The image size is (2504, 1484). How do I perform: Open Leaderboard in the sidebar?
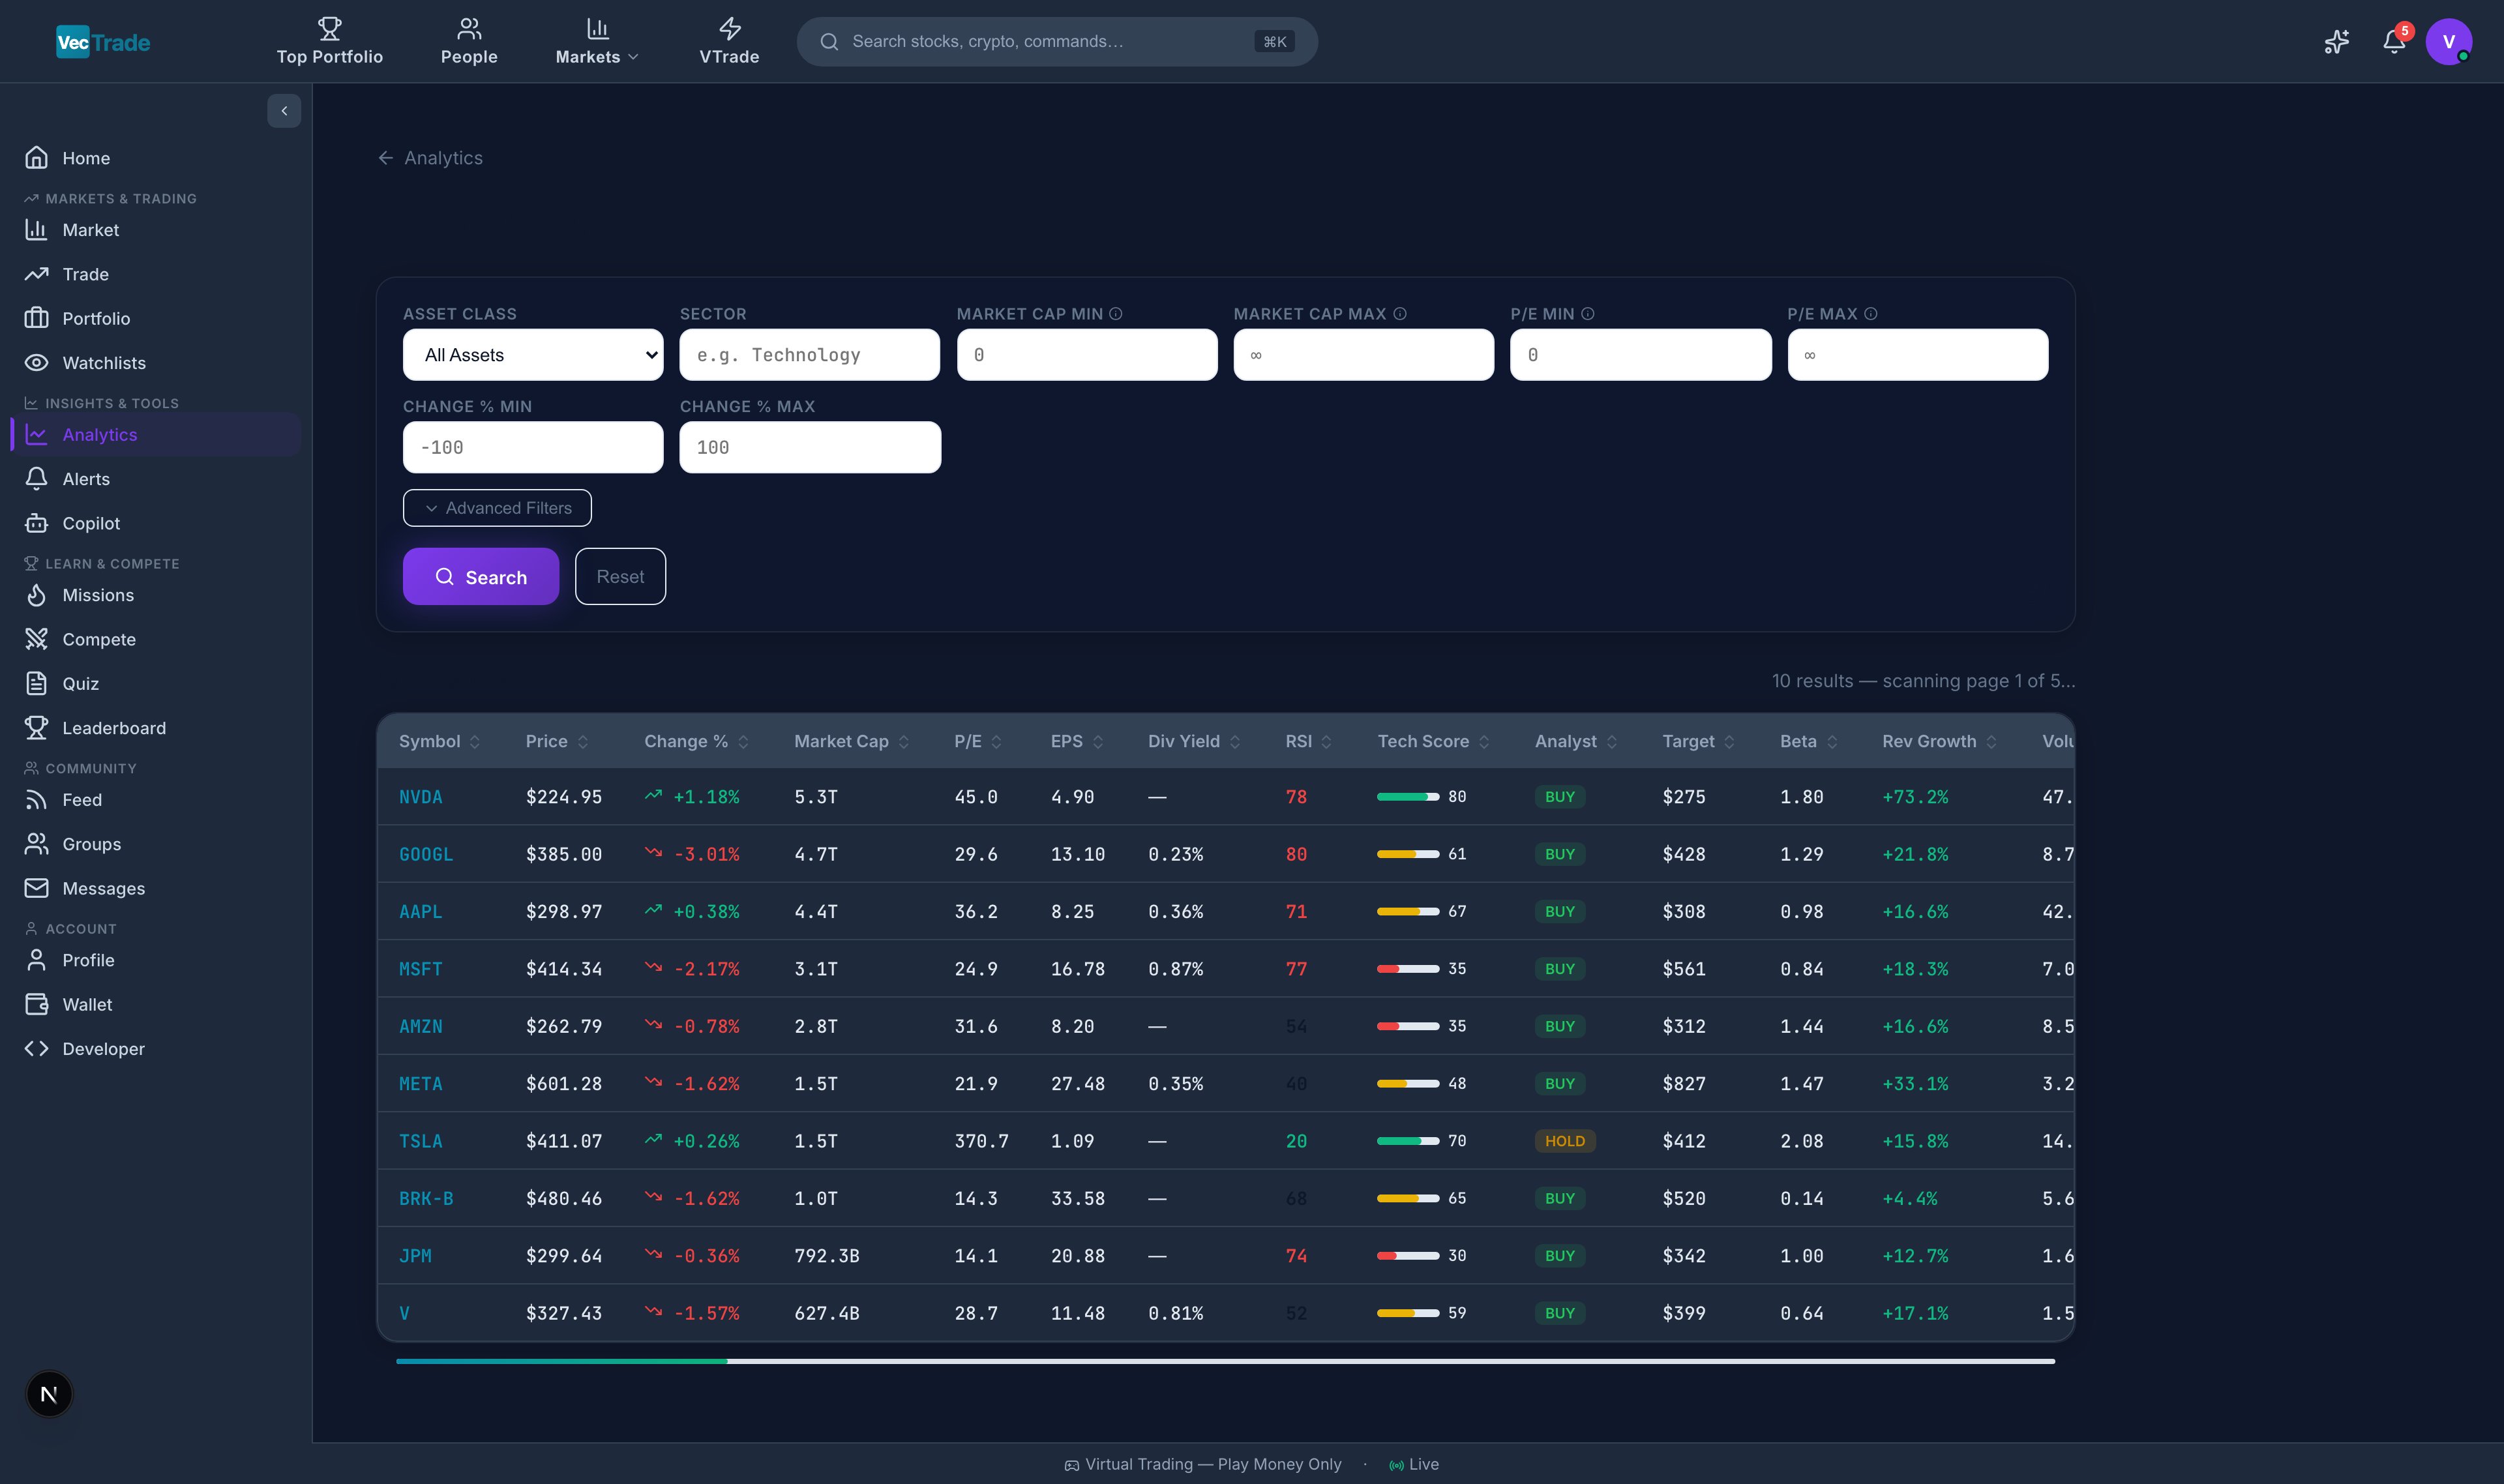pos(156,728)
